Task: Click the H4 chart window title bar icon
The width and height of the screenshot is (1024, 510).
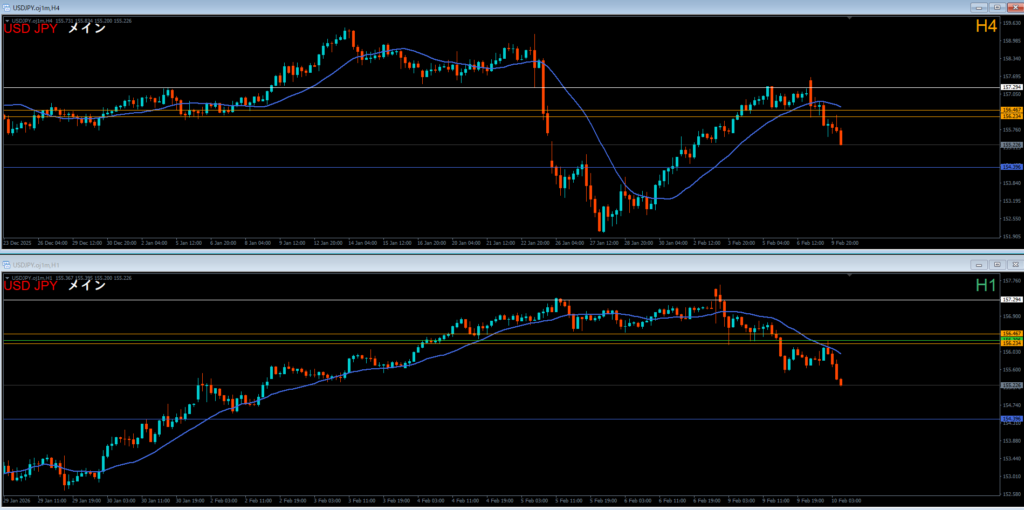Action: pos(7,6)
